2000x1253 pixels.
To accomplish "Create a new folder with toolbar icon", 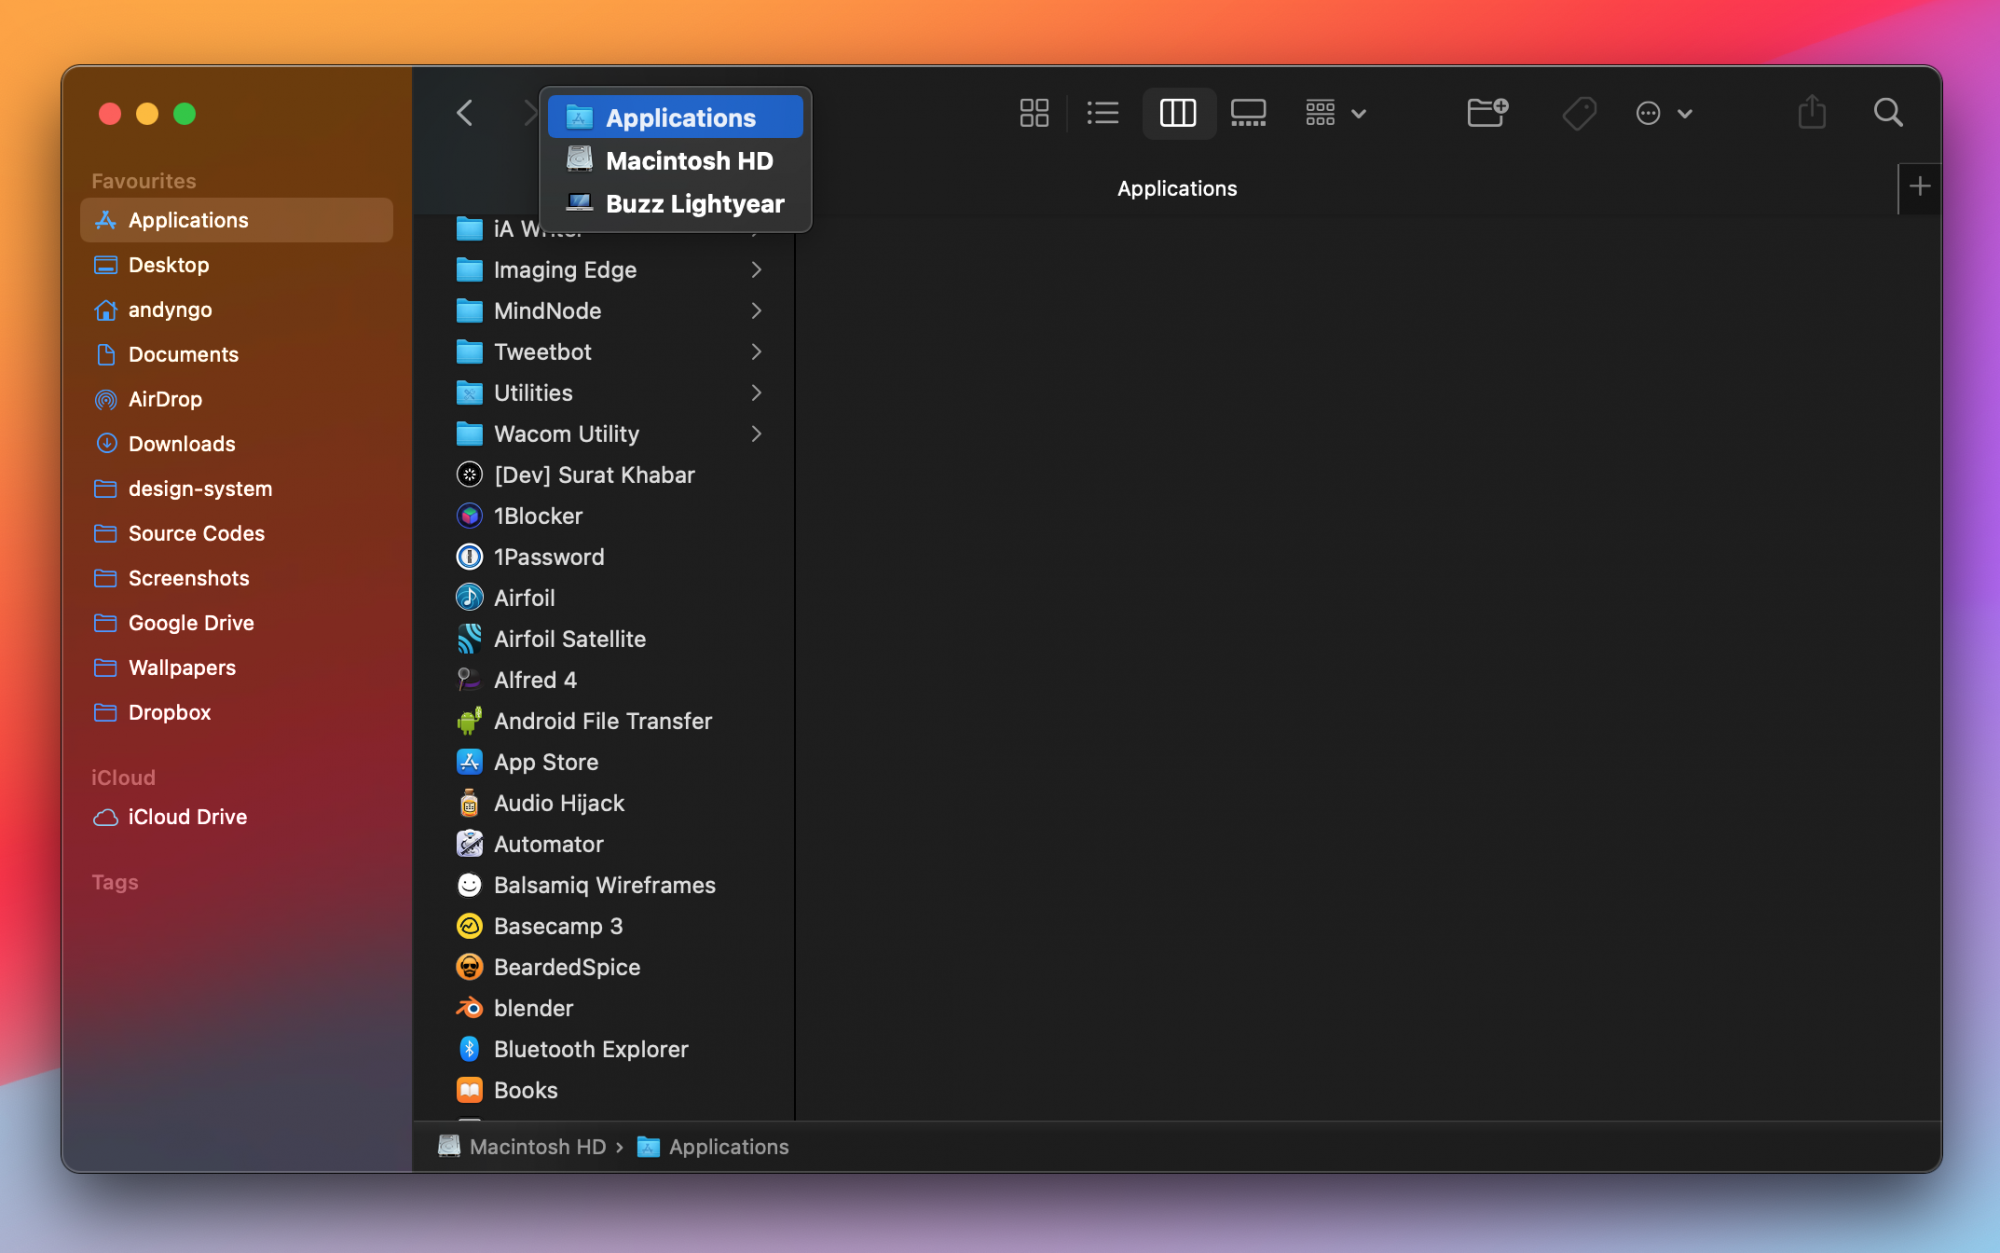I will pos(1487,113).
